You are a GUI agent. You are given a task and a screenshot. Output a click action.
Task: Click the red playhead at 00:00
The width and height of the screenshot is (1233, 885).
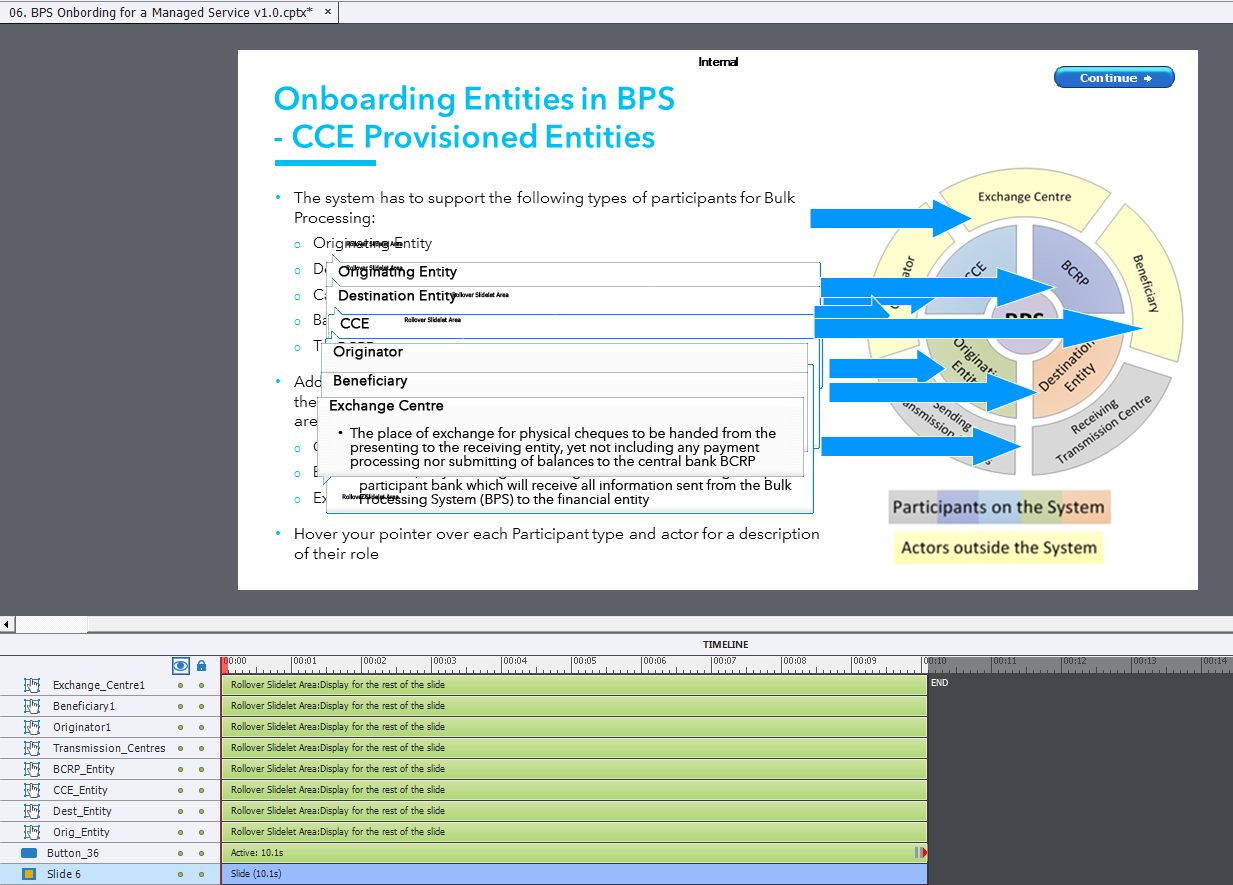[226, 662]
